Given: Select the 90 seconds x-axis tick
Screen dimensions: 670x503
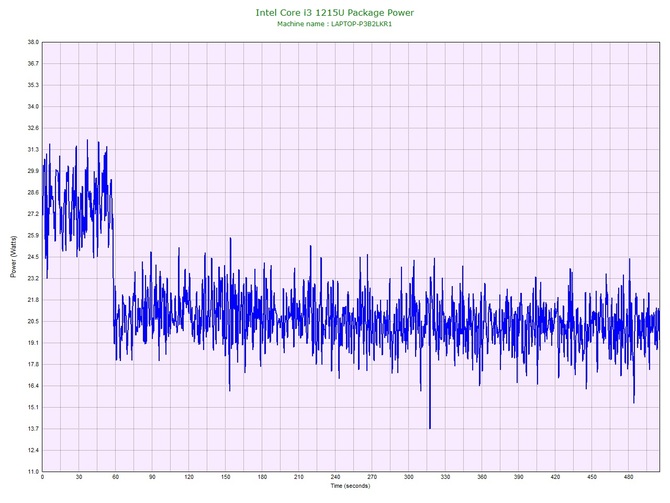Looking at the screenshot, I should [152, 477].
